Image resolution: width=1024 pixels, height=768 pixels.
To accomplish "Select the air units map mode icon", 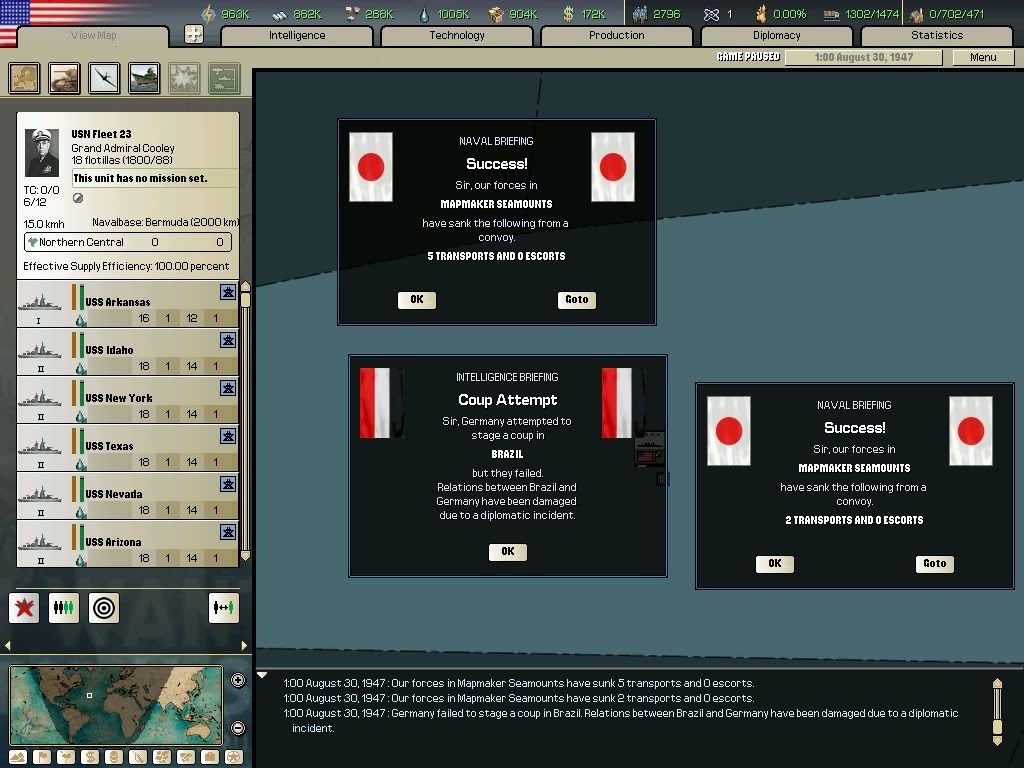I will pos(104,78).
